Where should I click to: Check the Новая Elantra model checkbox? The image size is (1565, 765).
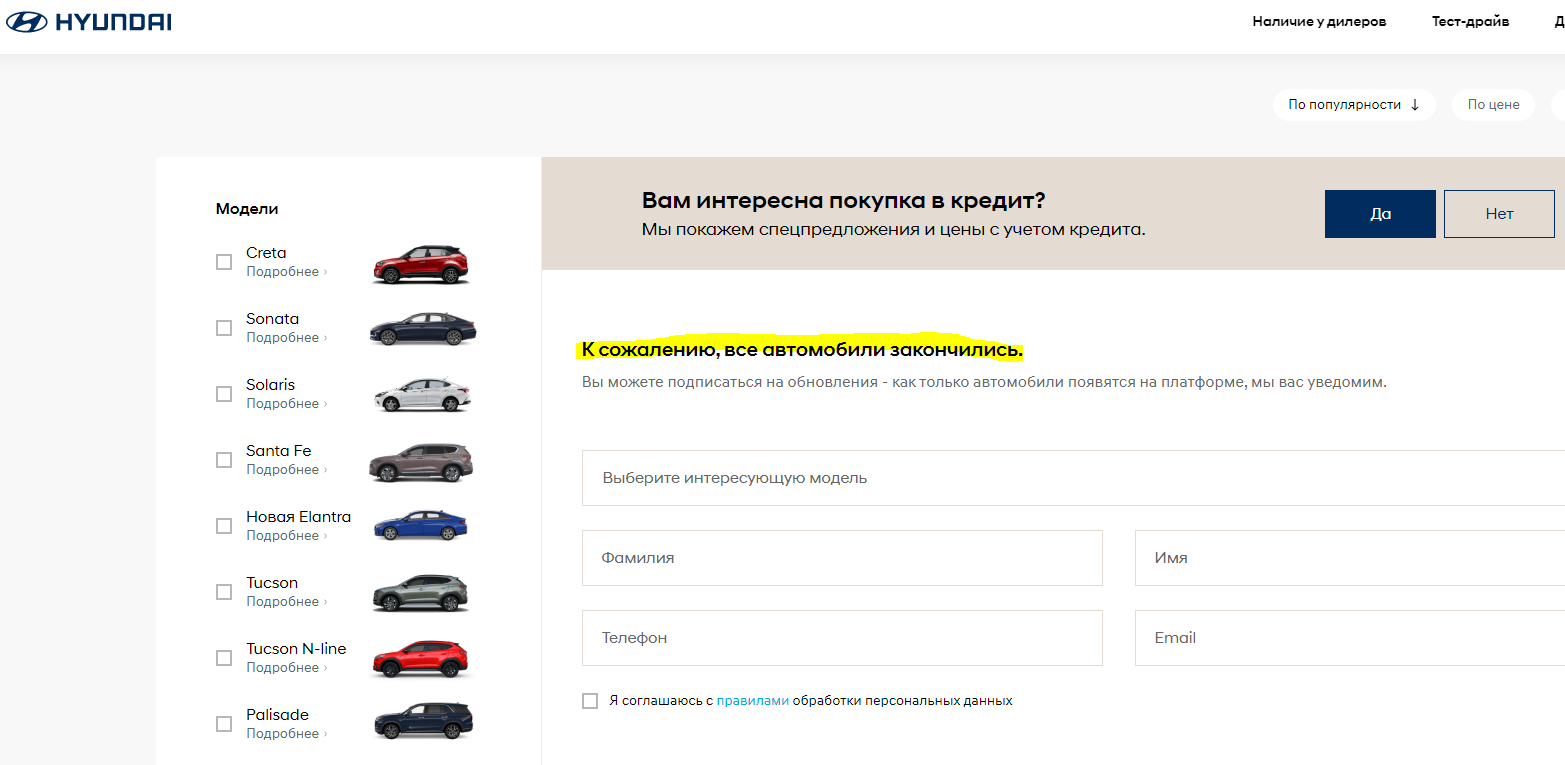point(224,526)
